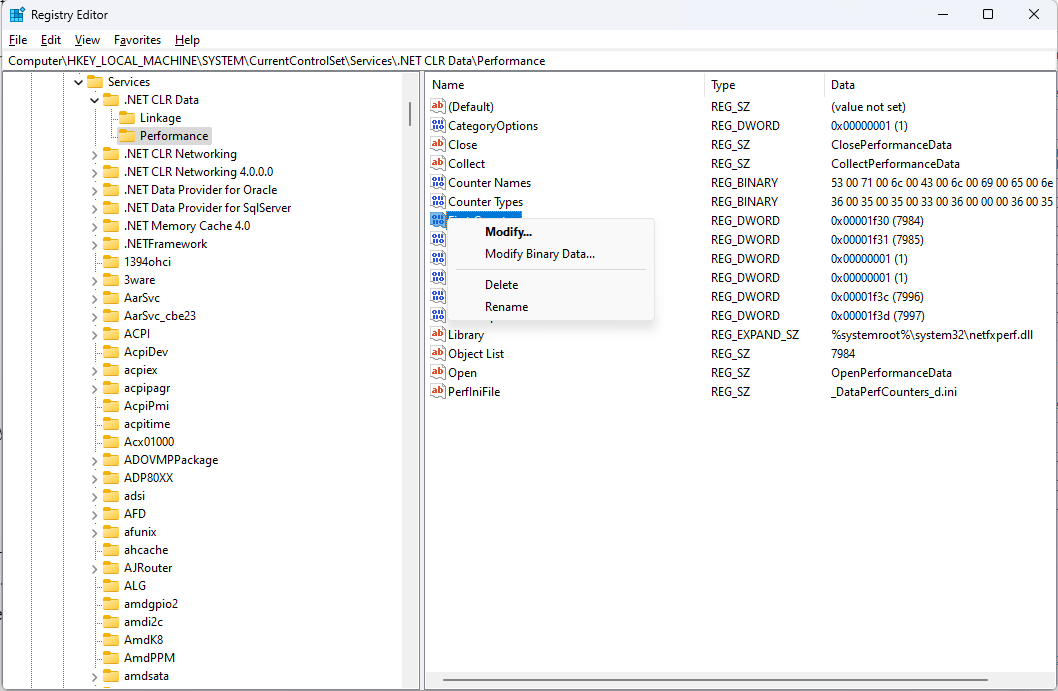Image resolution: width=1058 pixels, height=691 pixels.
Task: Click the '_DataPerfCounters_d.ini' data cell
Action: 893,391
